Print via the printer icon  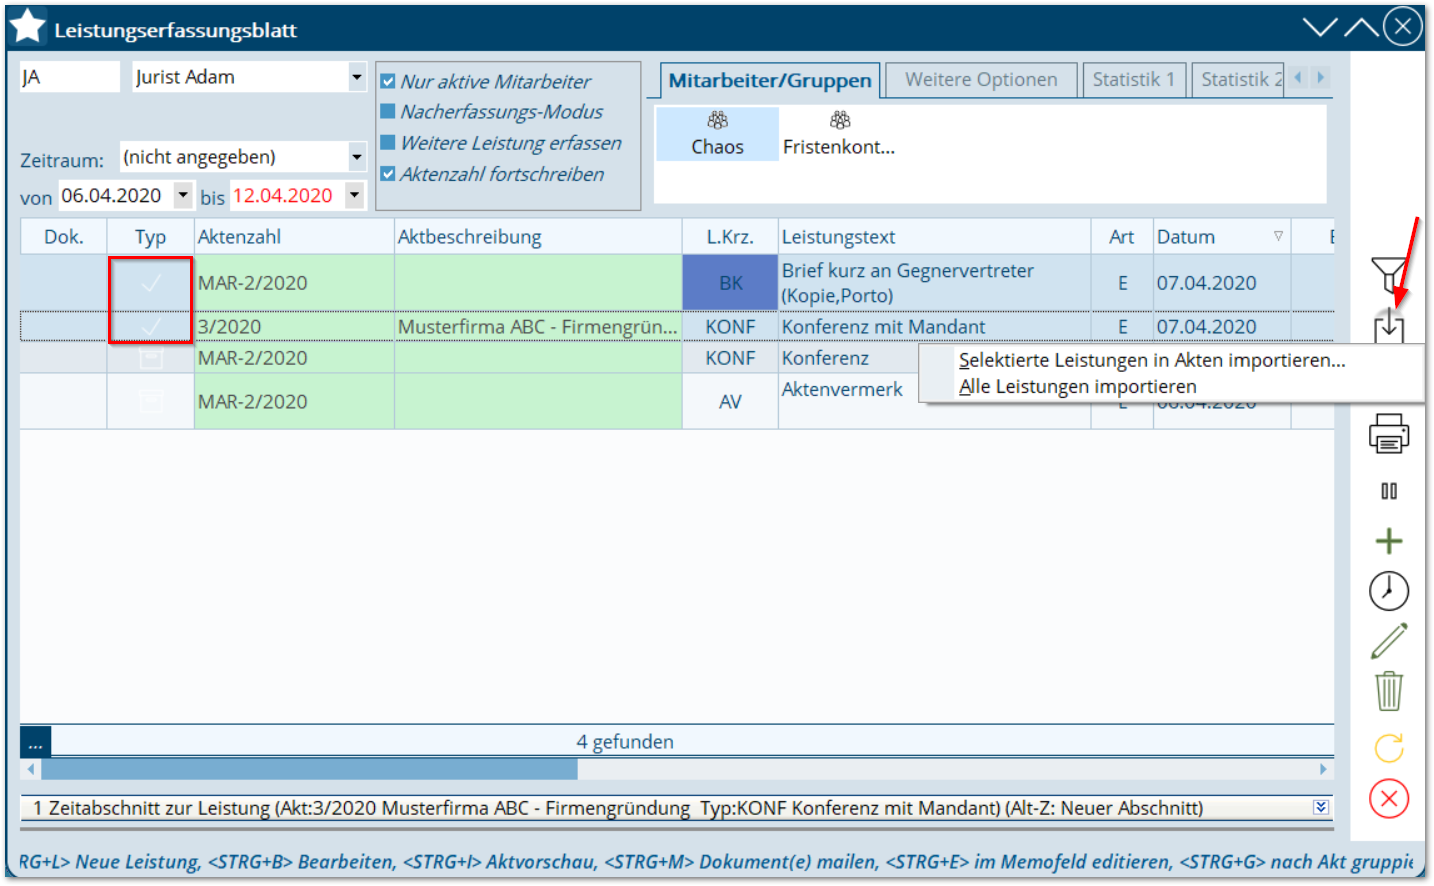click(1388, 435)
